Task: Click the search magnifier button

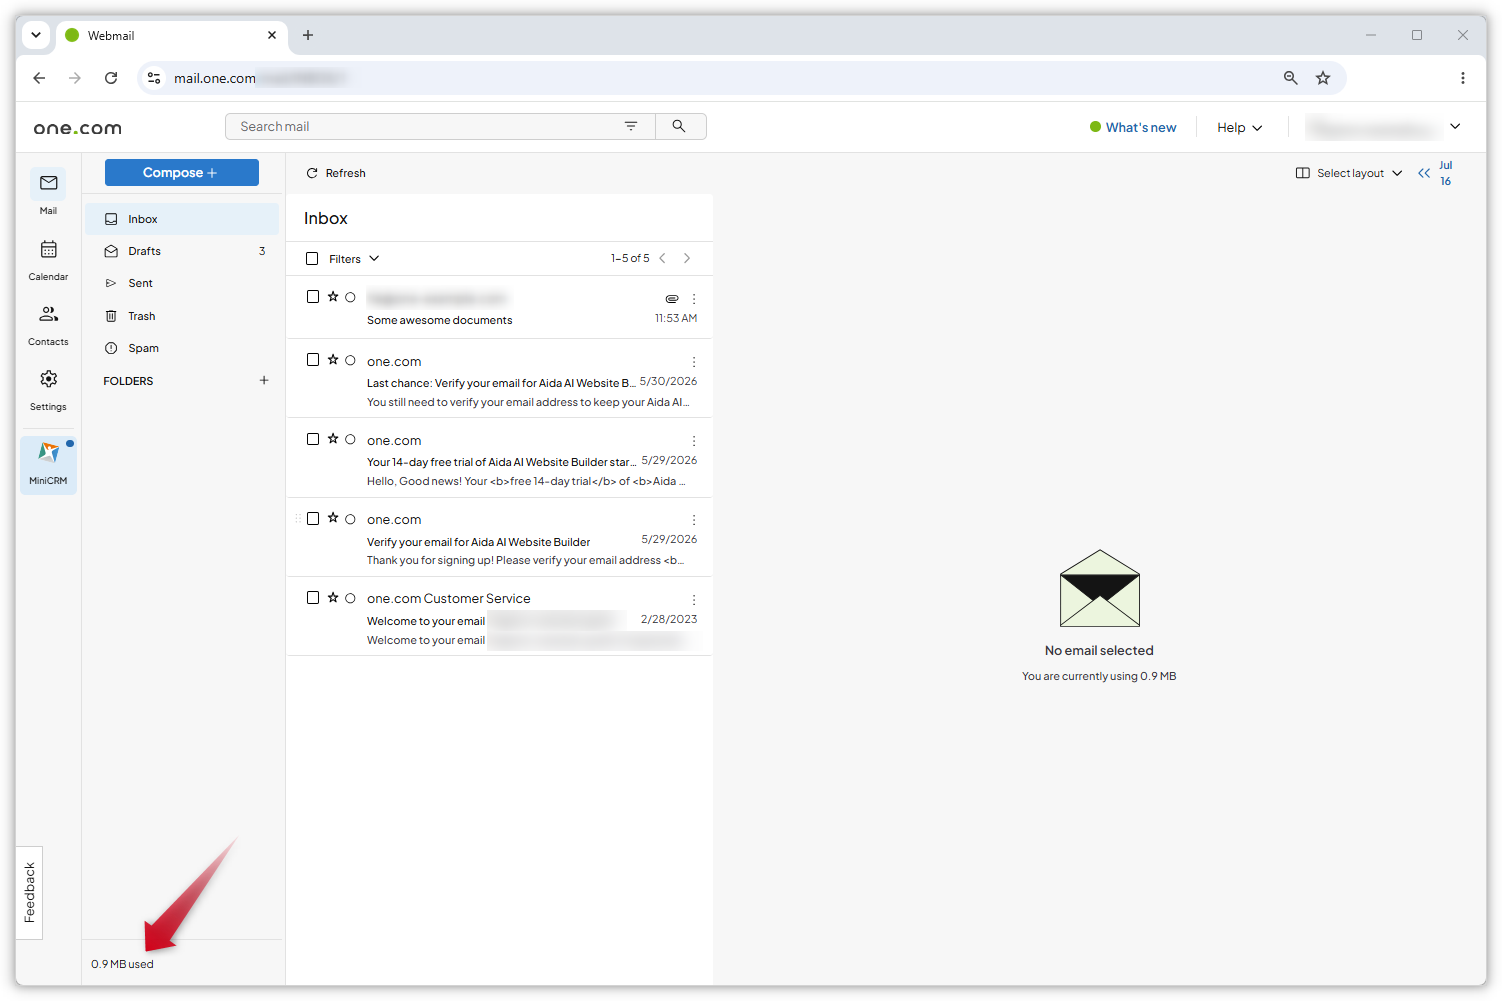Action: pyautogui.click(x=679, y=126)
